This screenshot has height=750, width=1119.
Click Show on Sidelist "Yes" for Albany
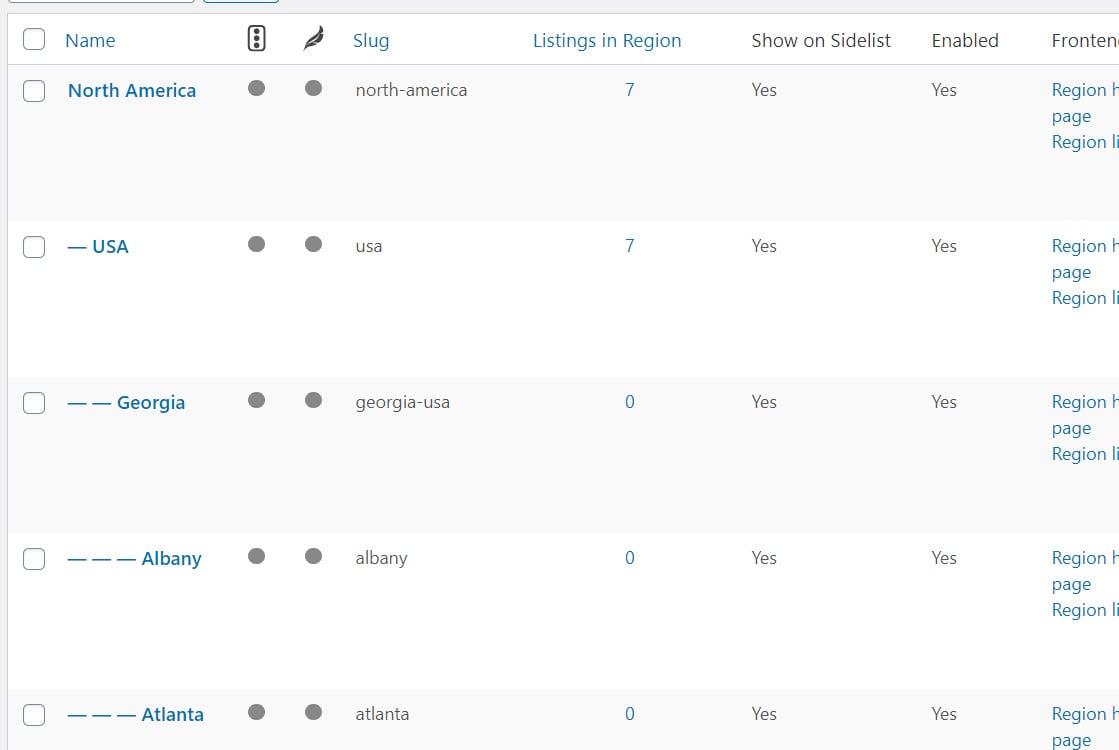[x=764, y=558]
